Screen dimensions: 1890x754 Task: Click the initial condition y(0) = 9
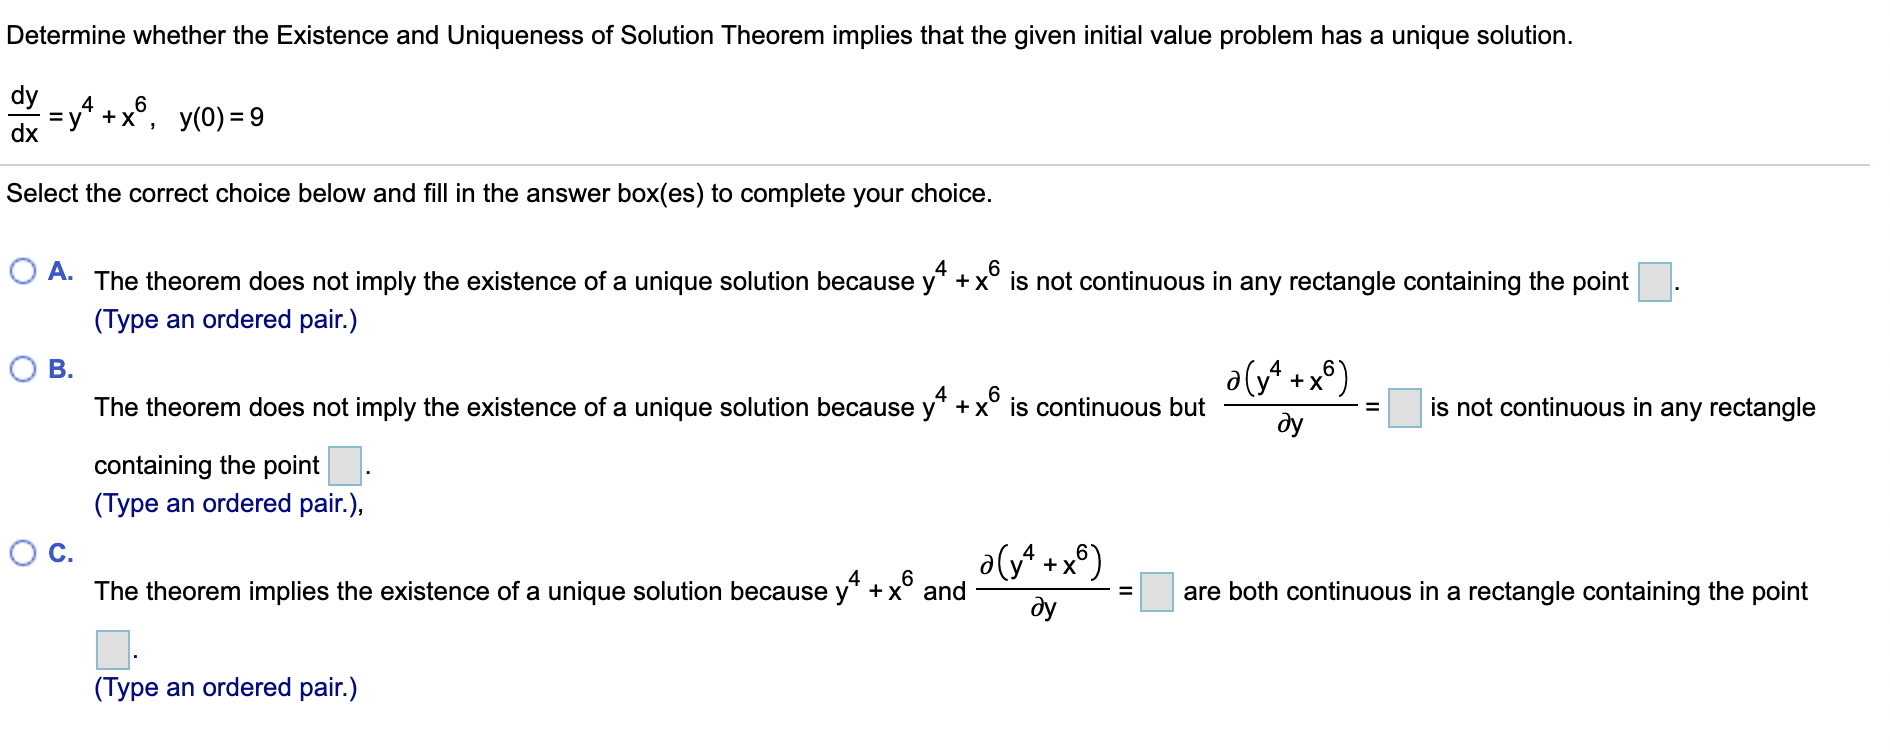point(219,117)
